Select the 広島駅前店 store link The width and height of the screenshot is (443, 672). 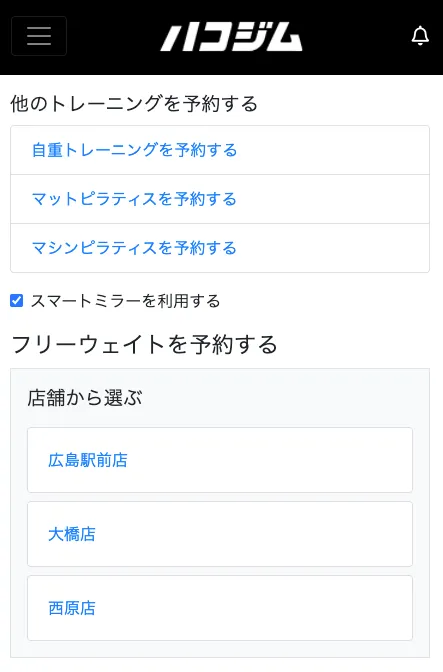coord(88,460)
